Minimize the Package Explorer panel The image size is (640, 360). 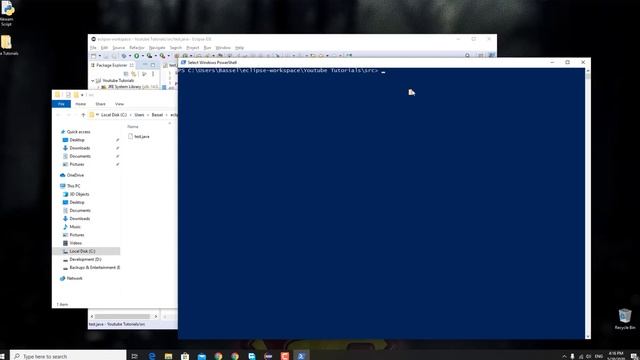pos(145,65)
